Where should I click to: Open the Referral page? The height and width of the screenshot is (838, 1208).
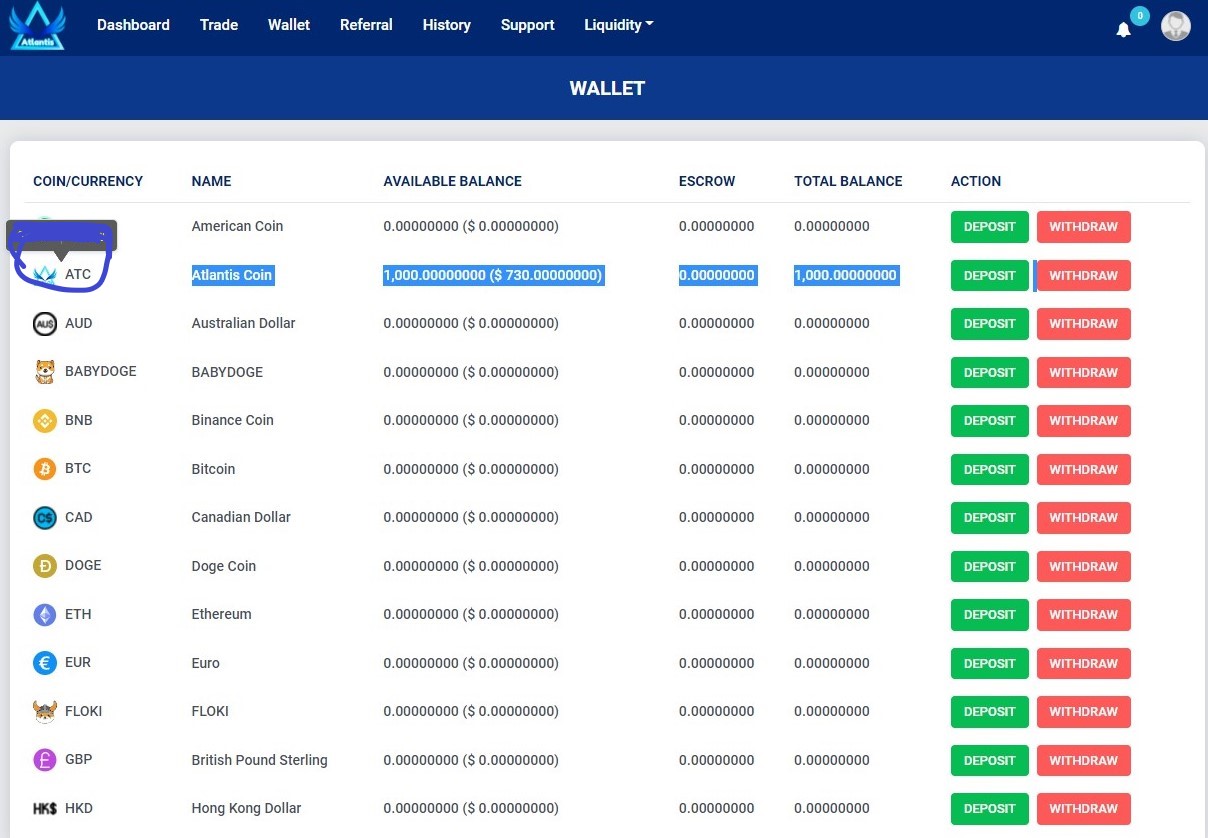click(x=366, y=25)
